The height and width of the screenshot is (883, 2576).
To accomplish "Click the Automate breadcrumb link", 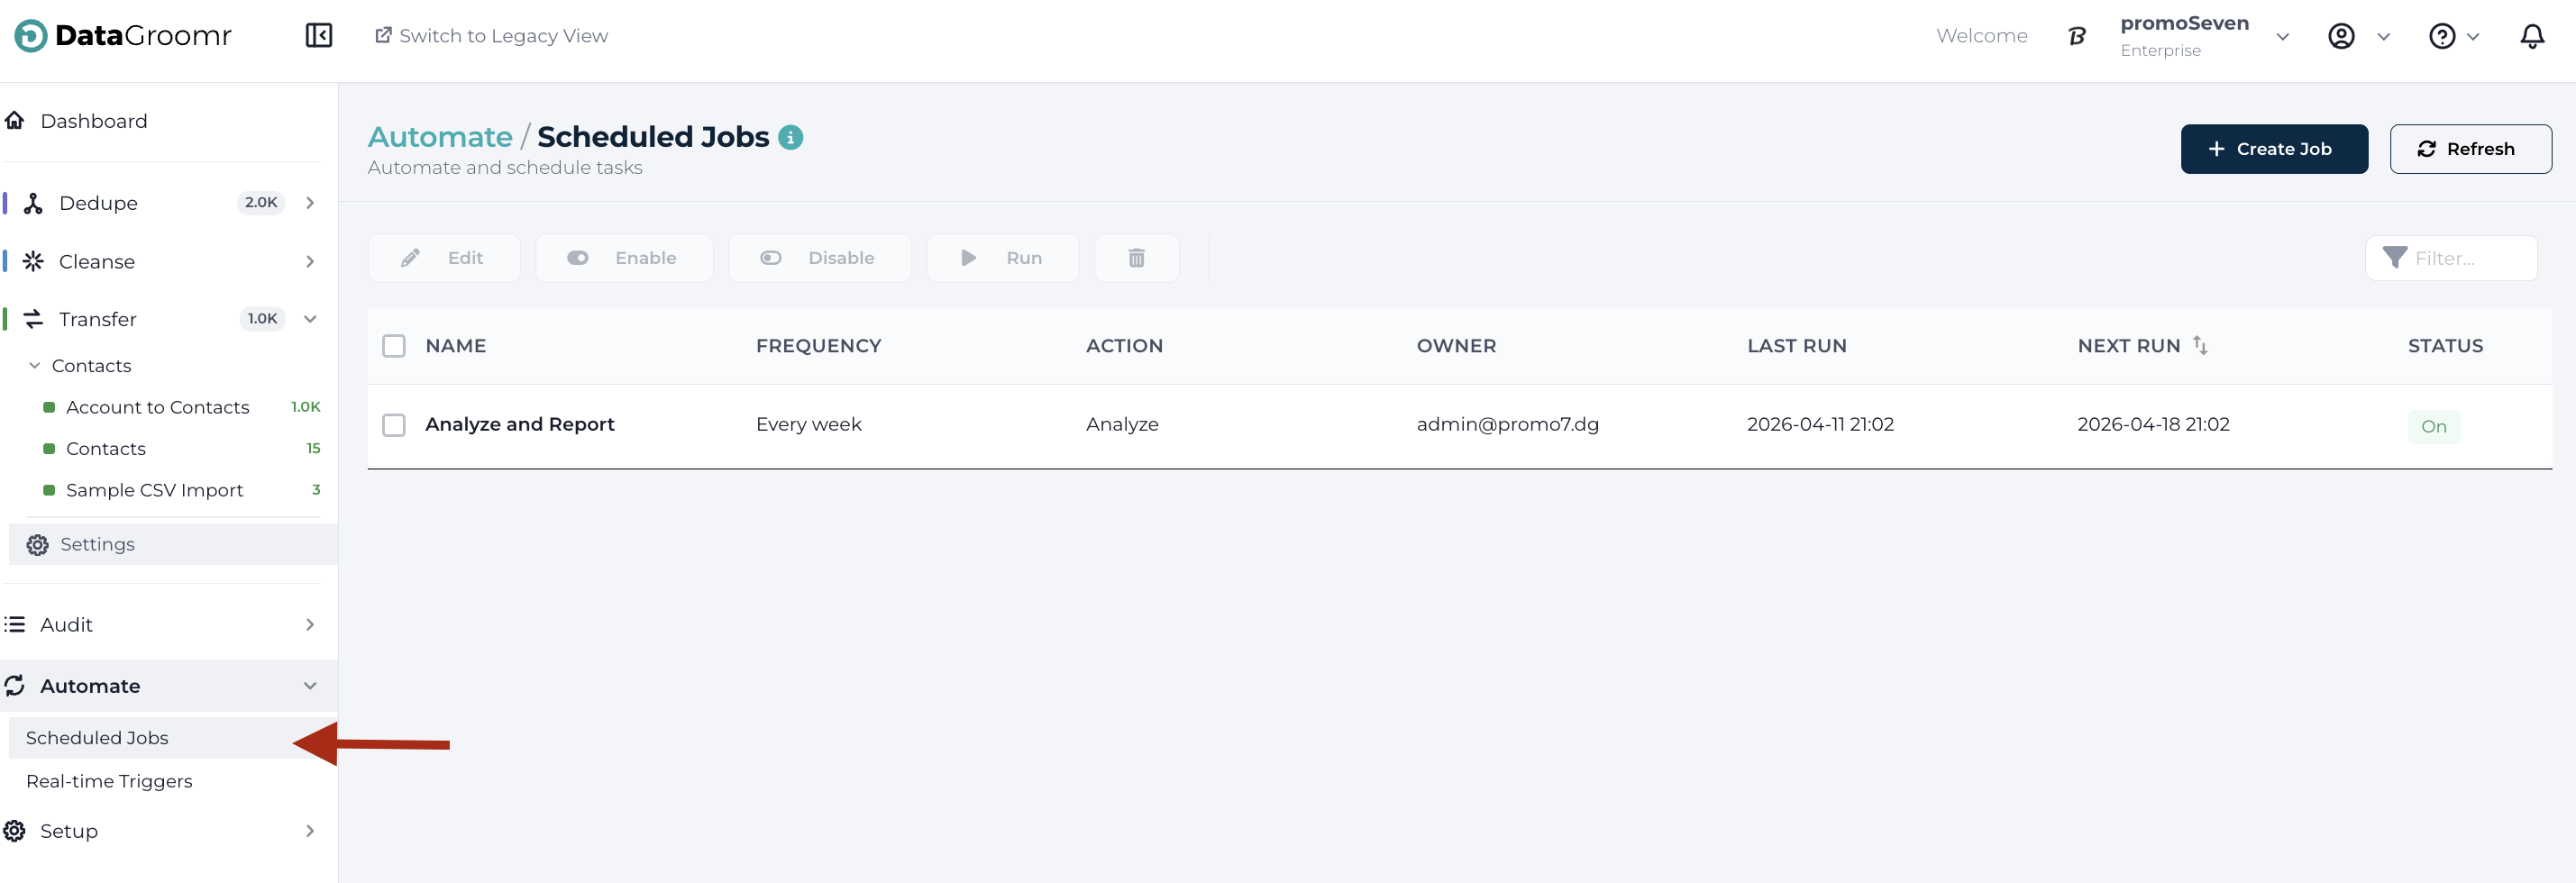I will pos(440,137).
